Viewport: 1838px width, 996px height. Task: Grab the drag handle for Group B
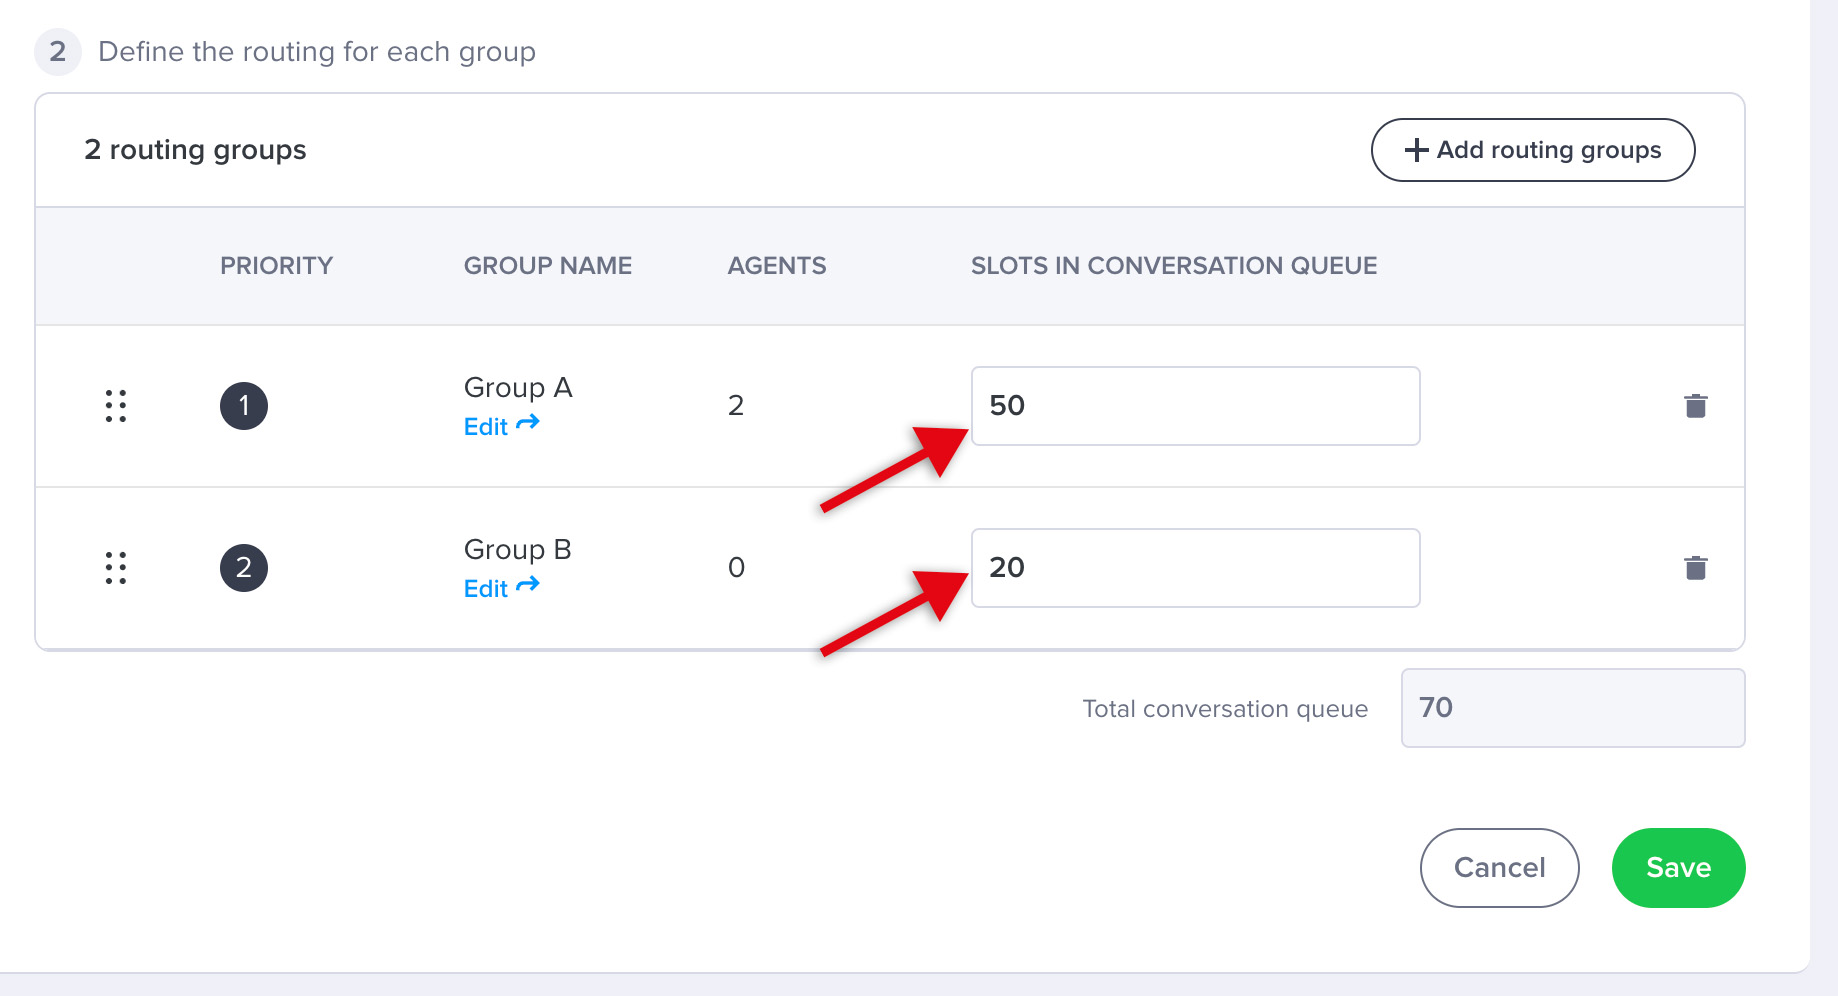tap(116, 568)
